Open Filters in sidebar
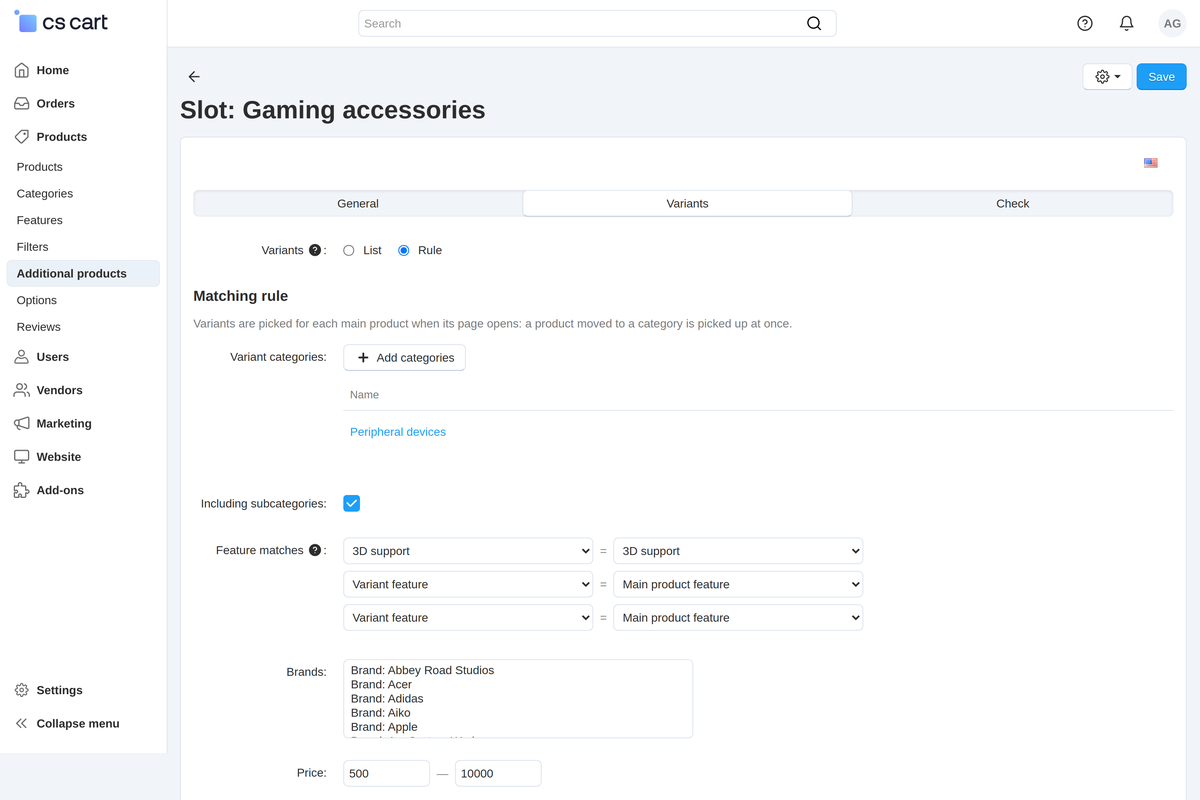The height and width of the screenshot is (800, 1200). (33, 247)
